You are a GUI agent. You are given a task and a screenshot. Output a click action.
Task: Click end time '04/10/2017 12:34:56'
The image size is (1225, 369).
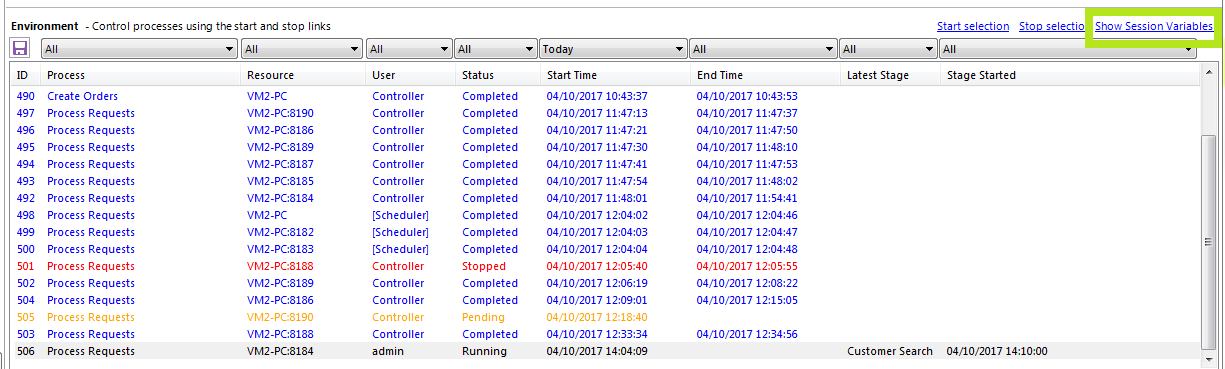[747, 334]
